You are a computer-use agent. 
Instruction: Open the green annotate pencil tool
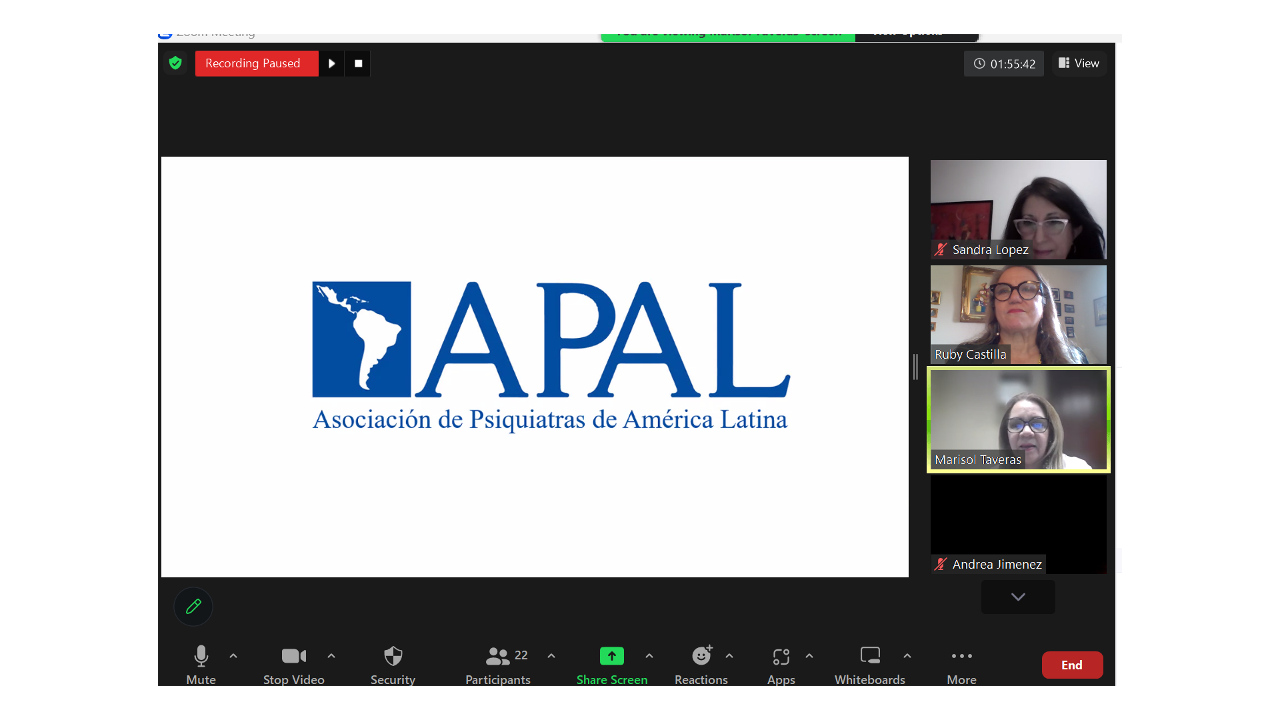pyautogui.click(x=193, y=606)
